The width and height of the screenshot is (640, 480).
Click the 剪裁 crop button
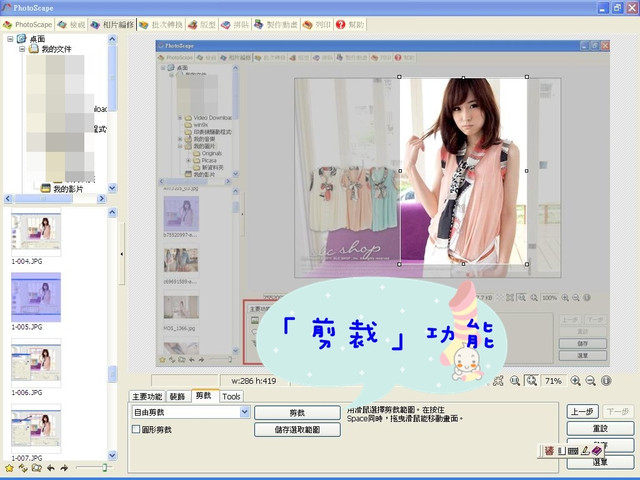(x=297, y=413)
